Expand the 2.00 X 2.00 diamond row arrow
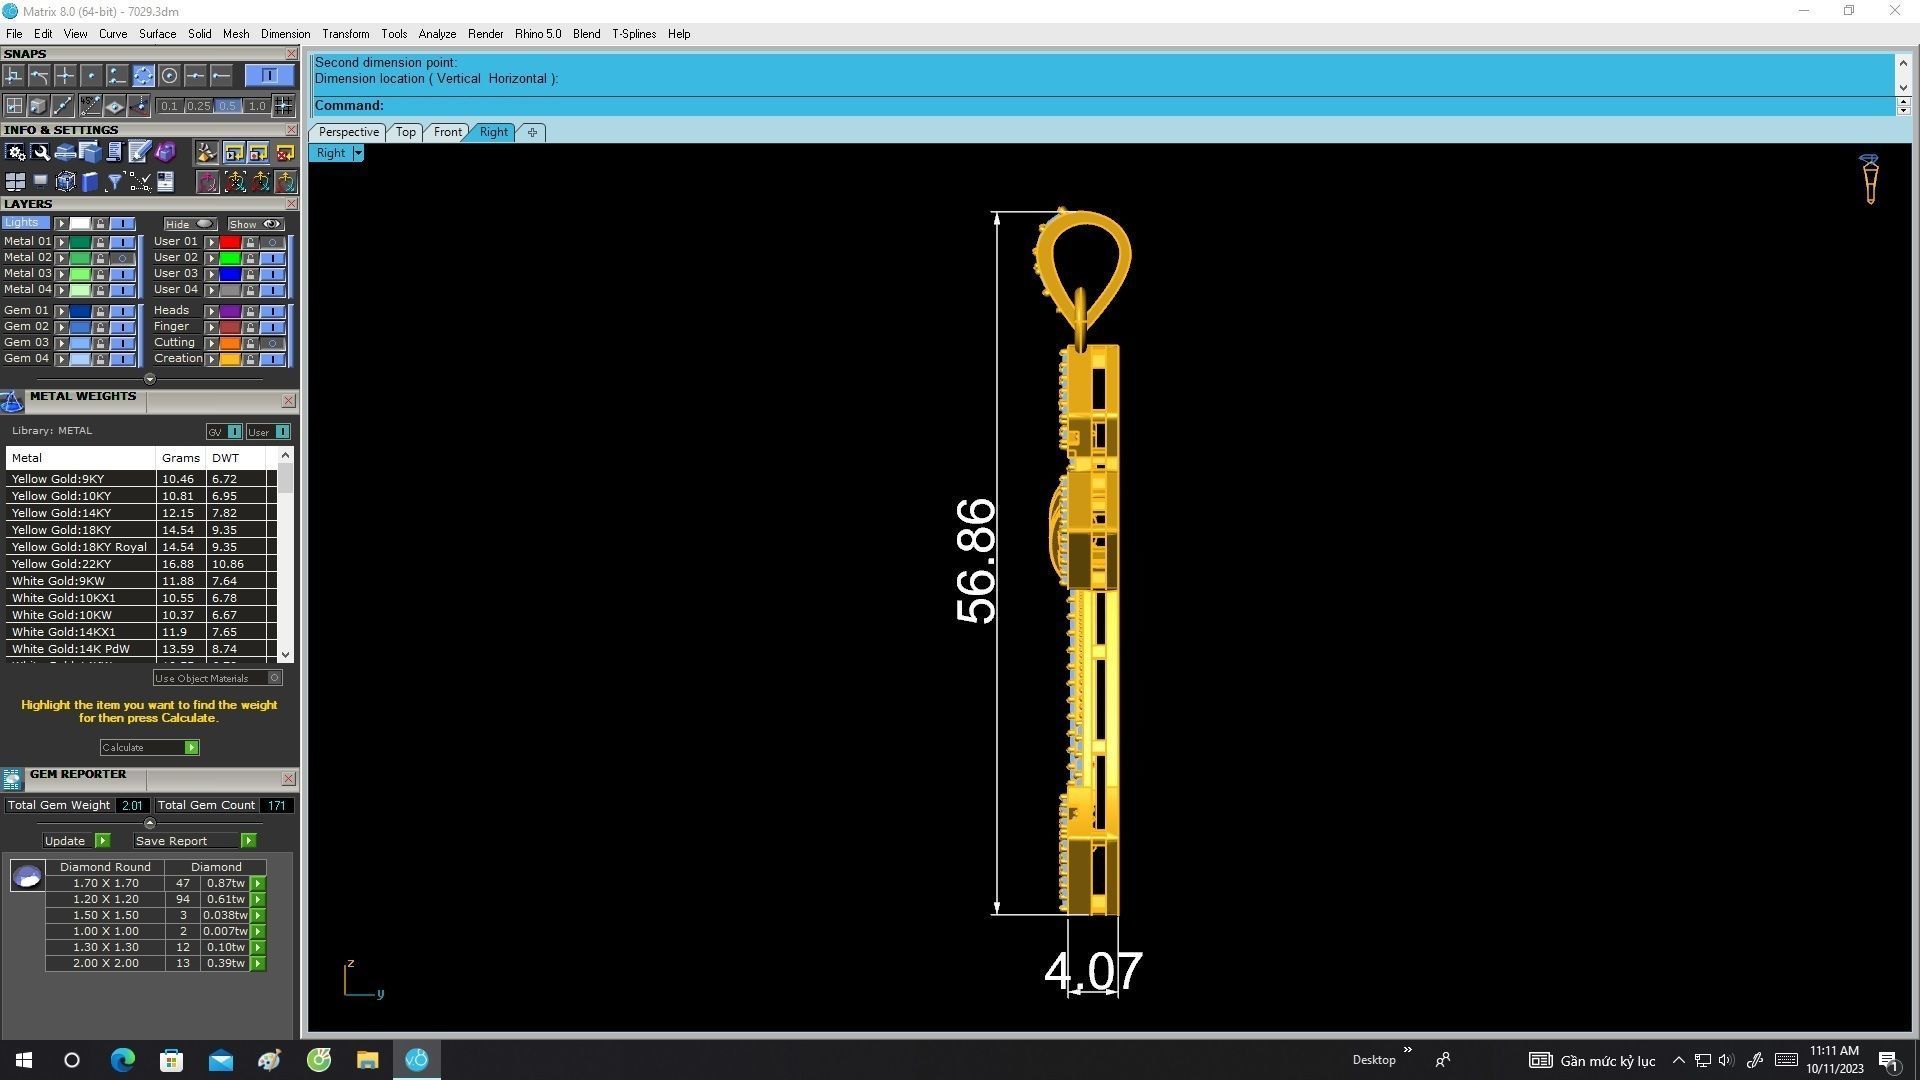The image size is (1920, 1080). coord(258,963)
